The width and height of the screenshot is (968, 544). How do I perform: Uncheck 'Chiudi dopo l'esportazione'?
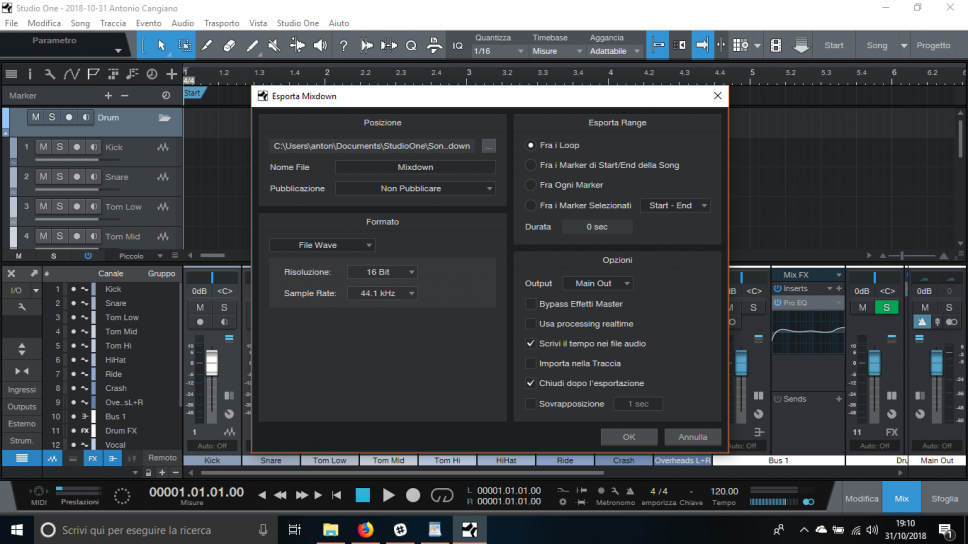[x=531, y=383]
